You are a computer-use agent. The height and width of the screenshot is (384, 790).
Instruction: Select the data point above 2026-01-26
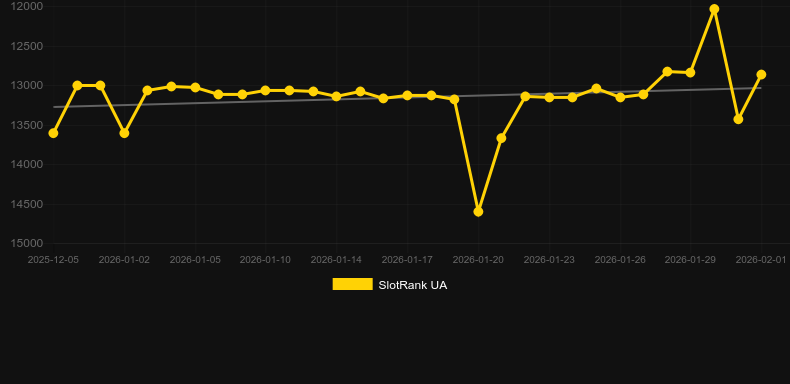click(x=620, y=97)
